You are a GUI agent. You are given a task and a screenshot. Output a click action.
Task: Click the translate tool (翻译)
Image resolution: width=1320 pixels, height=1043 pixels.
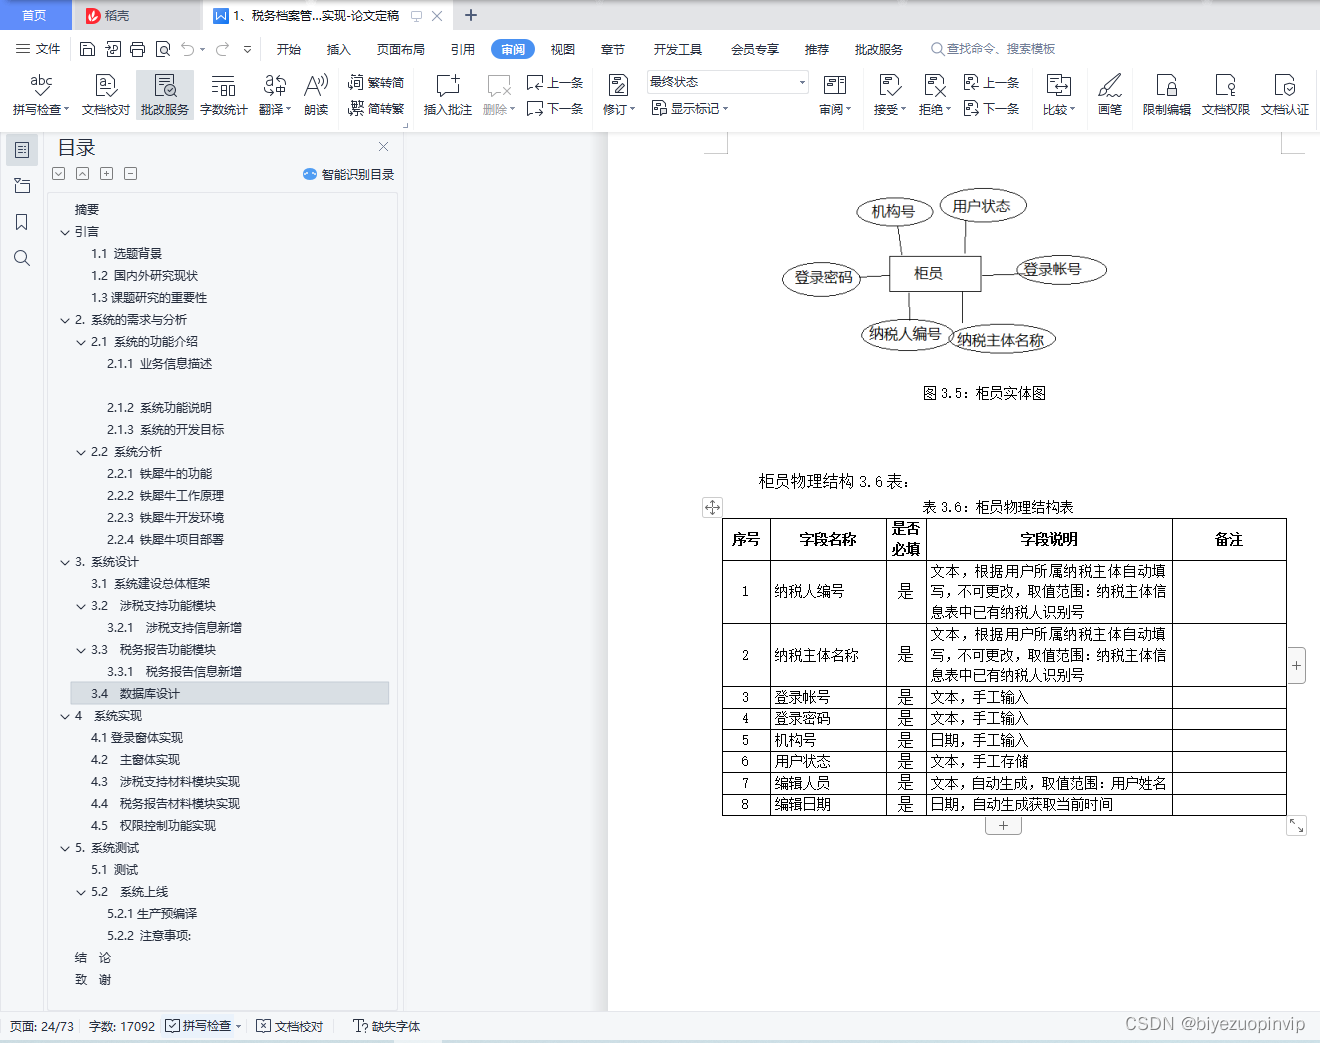pyautogui.click(x=275, y=95)
